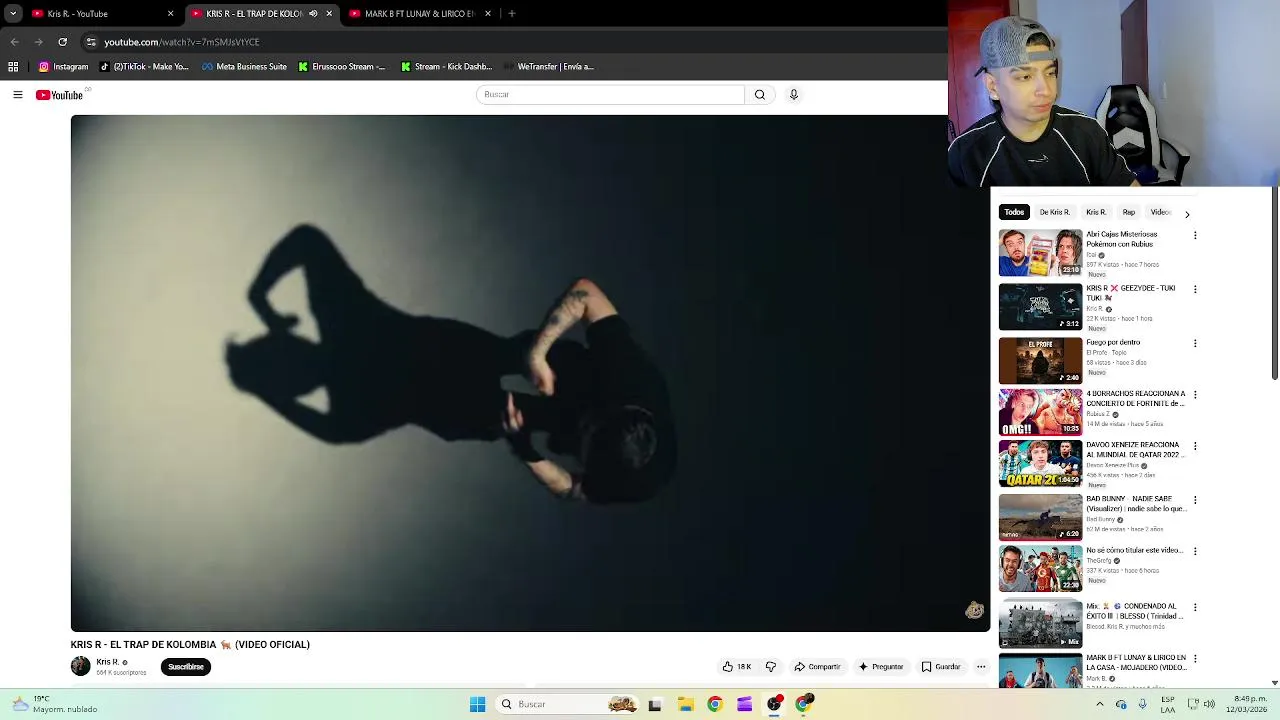The image size is (1280, 720).
Task: Show more filter chips with right arrow
Action: pos(1187,214)
